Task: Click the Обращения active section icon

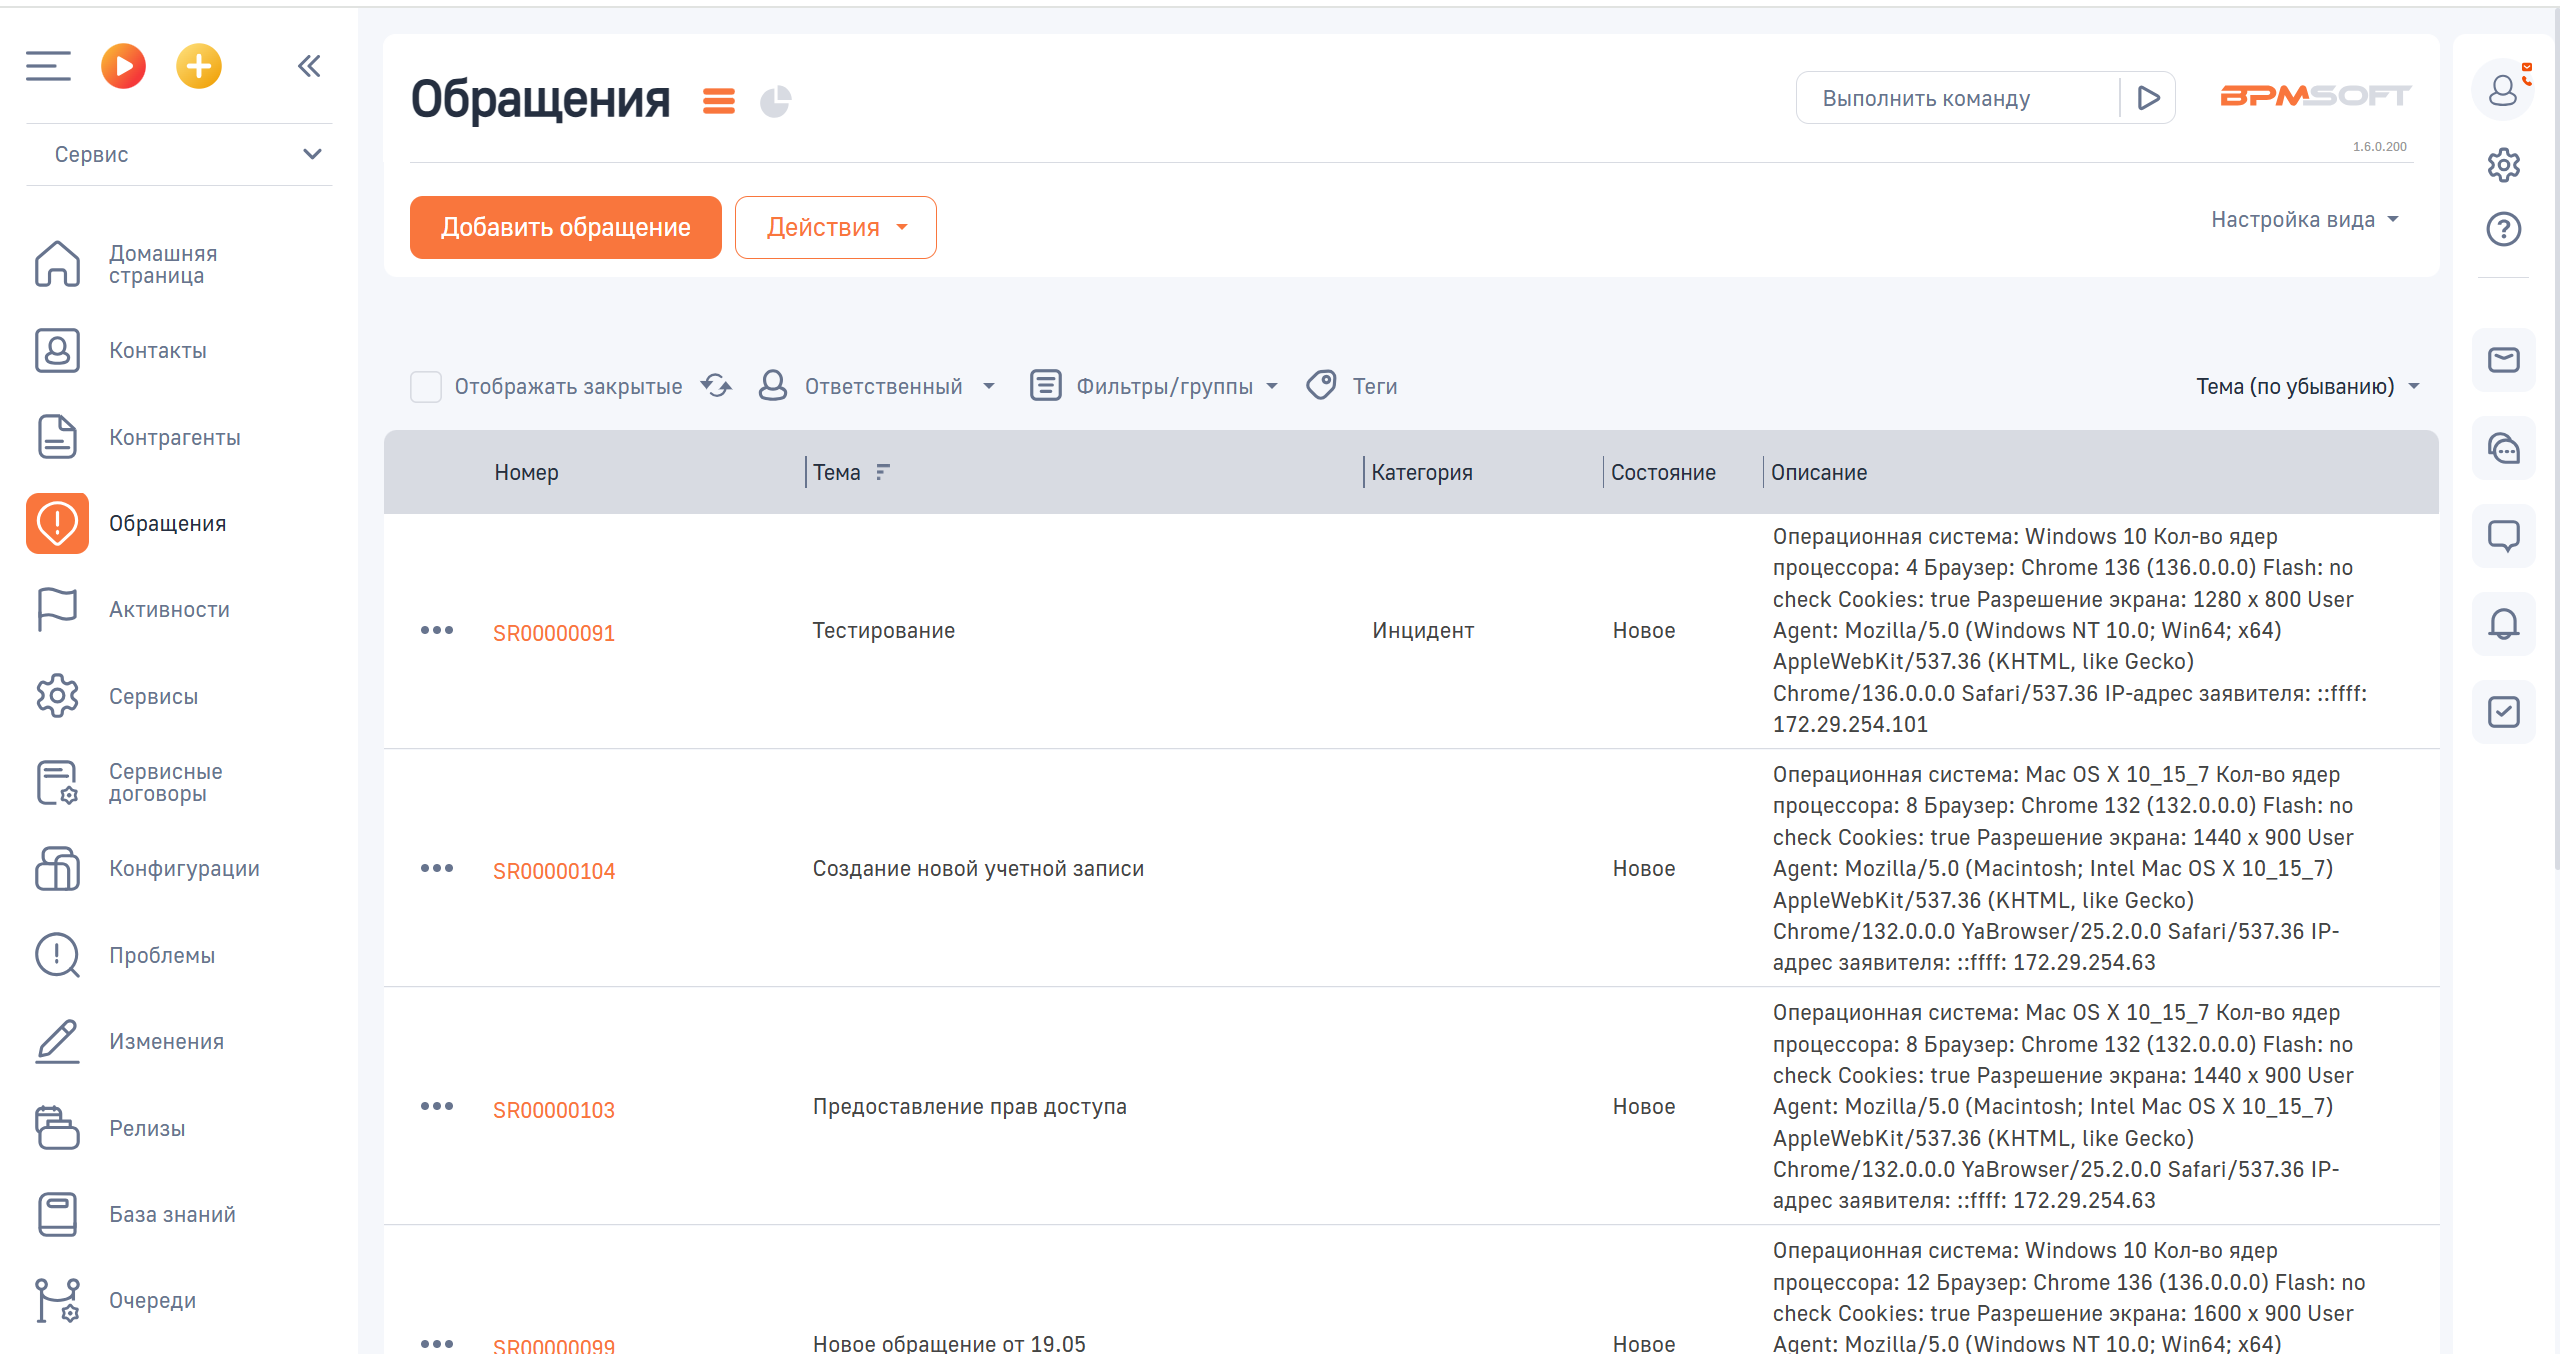Action: point(57,523)
